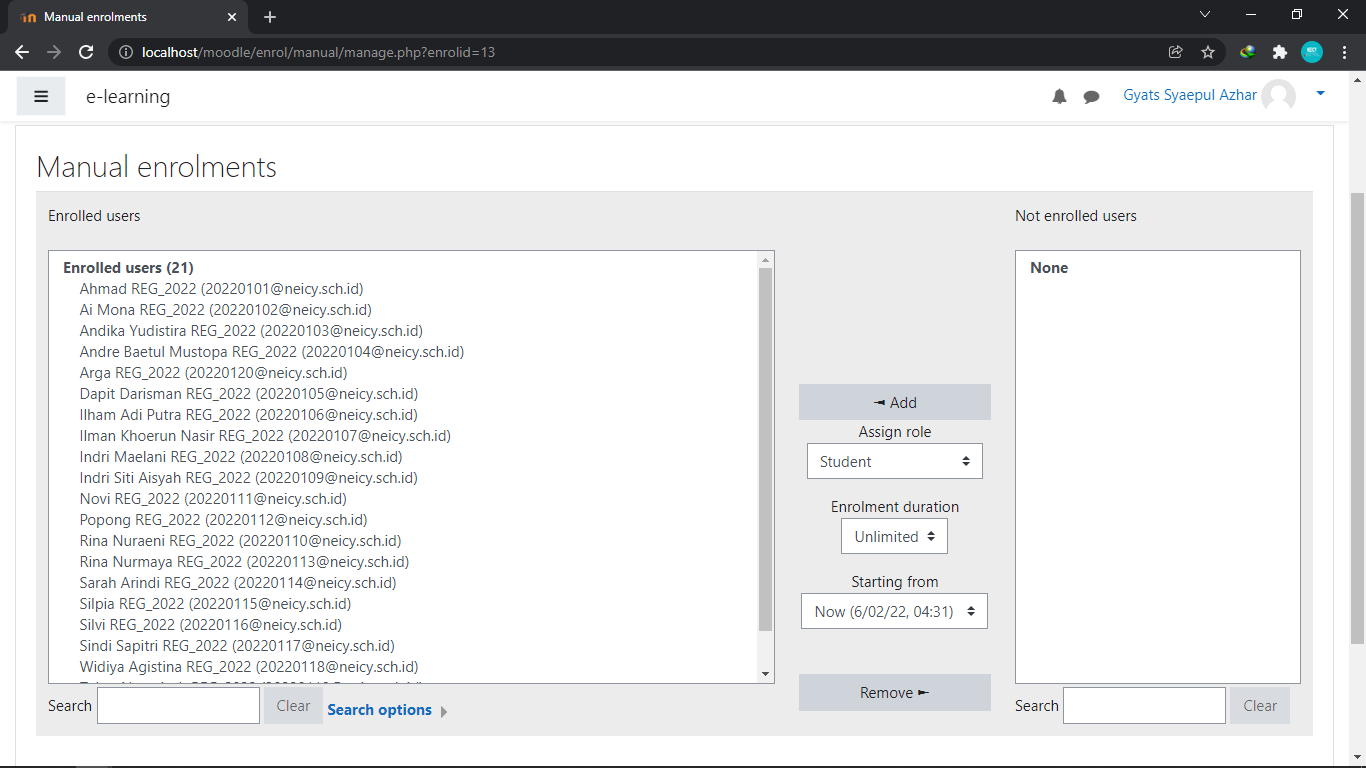Open the Starting from date dropdown
The width and height of the screenshot is (1366, 768).
[894, 611]
